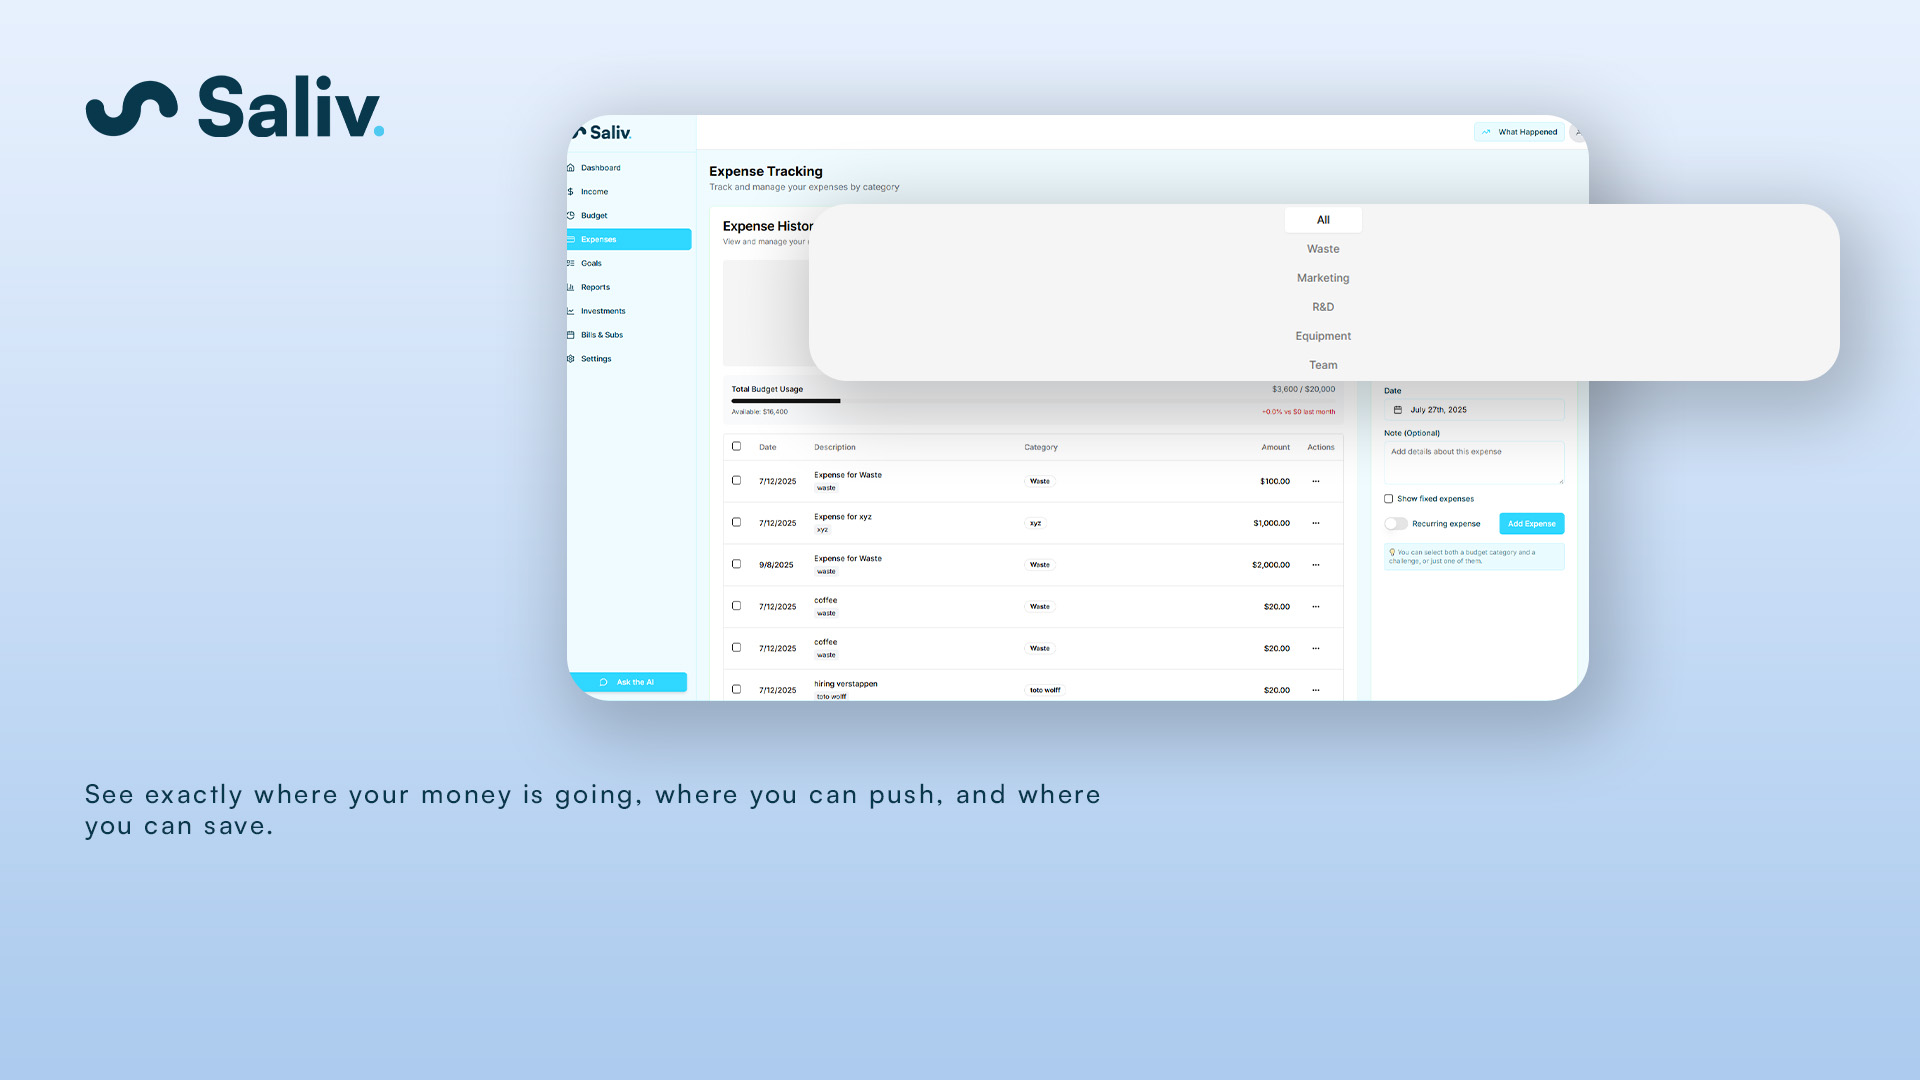Image resolution: width=1920 pixels, height=1080 pixels.
Task: Click the Amount column header
Action: (1275, 448)
